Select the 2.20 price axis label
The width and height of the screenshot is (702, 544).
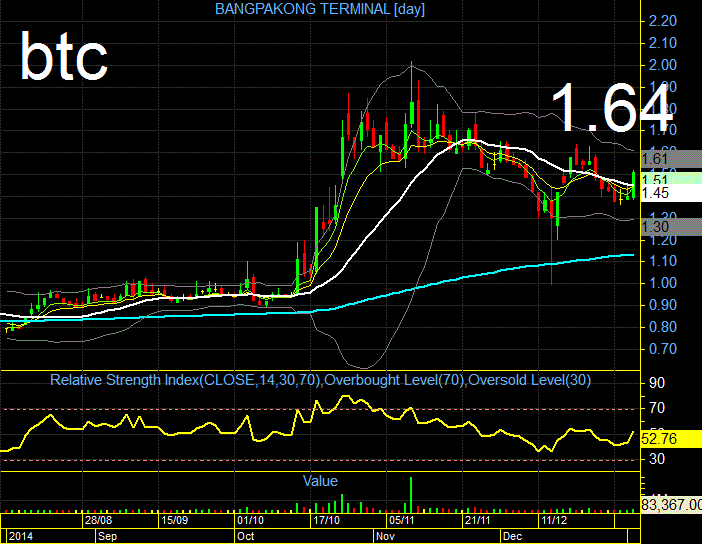pos(662,21)
